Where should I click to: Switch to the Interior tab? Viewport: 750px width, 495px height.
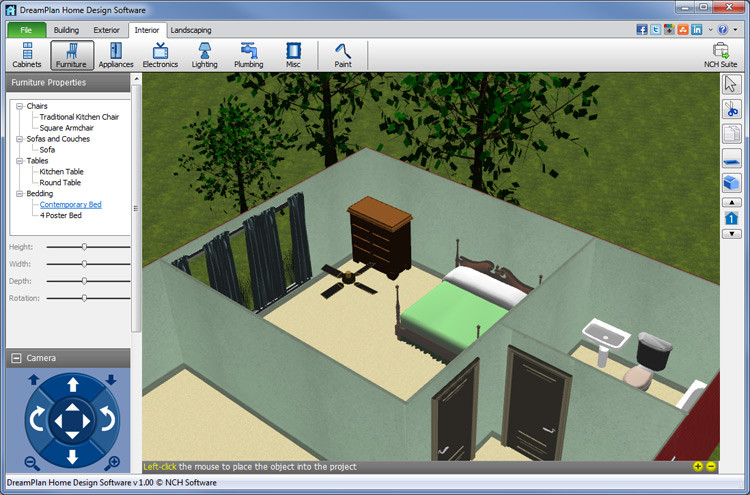(x=147, y=30)
